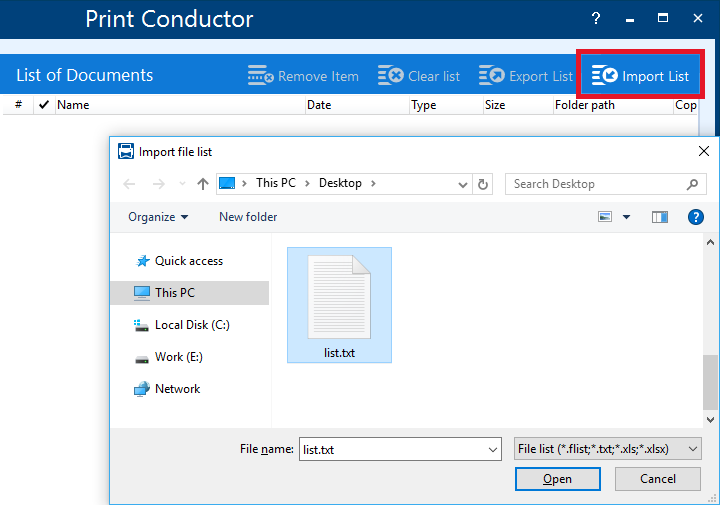Click the # column header
The height and width of the screenshot is (505, 720).
(x=18, y=105)
